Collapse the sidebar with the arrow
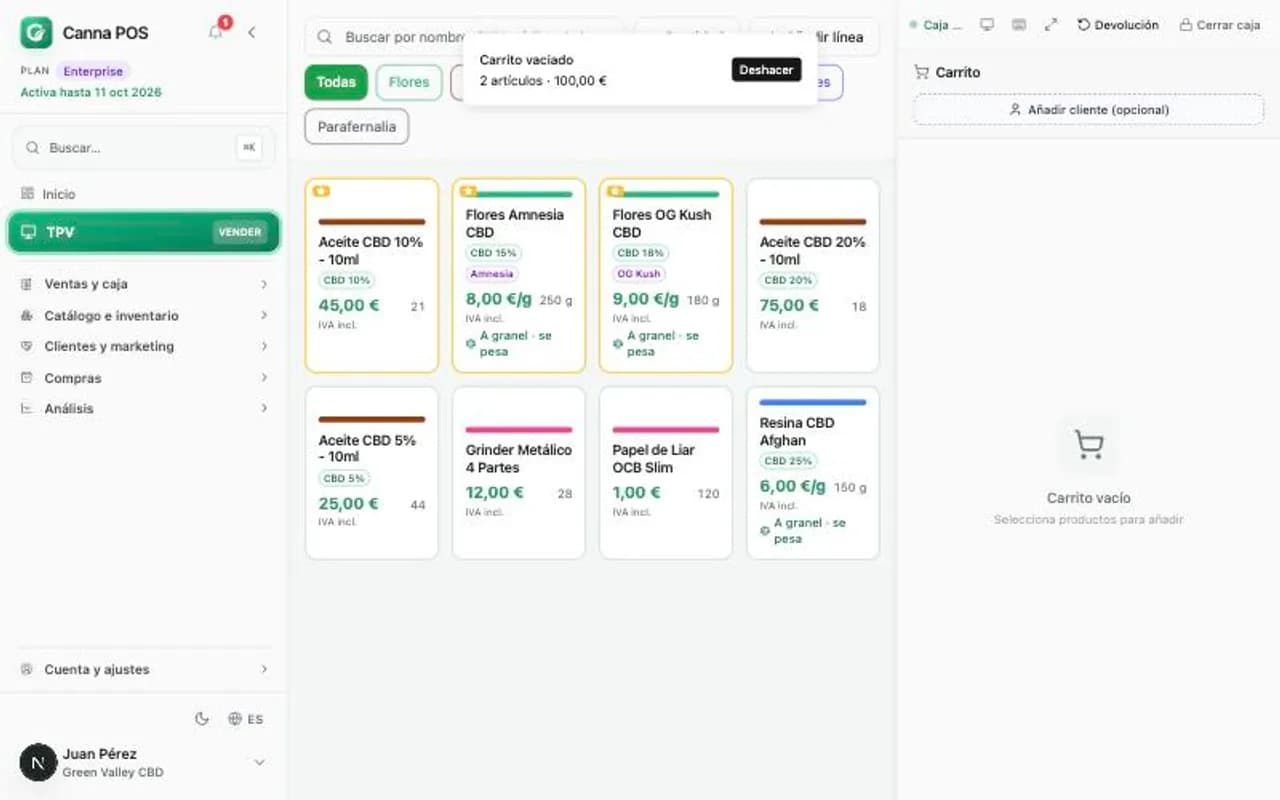The width and height of the screenshot is (1280, 800). click(x=252, y=32)
